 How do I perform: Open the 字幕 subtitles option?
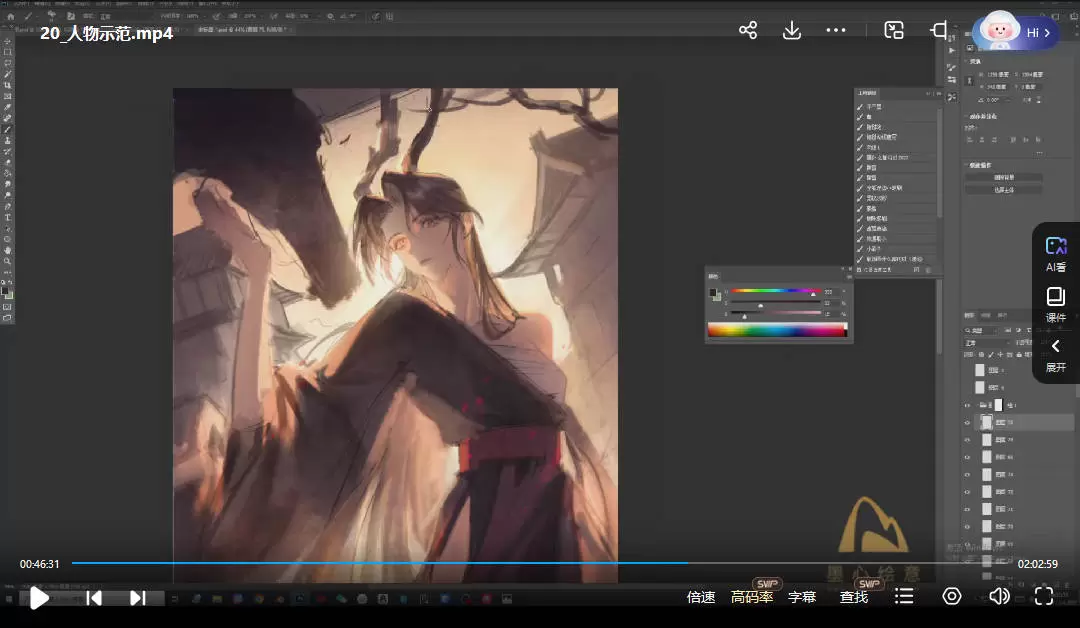pos(802,597)
